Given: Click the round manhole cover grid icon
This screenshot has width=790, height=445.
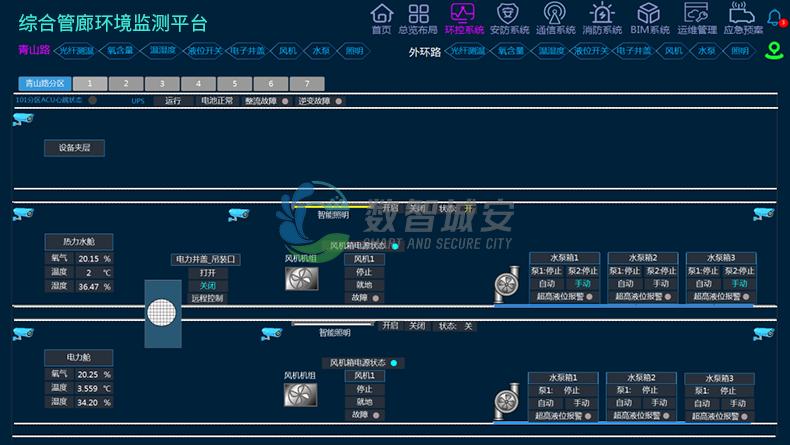Looking at the screenshot, I should [x=162, y=313].
